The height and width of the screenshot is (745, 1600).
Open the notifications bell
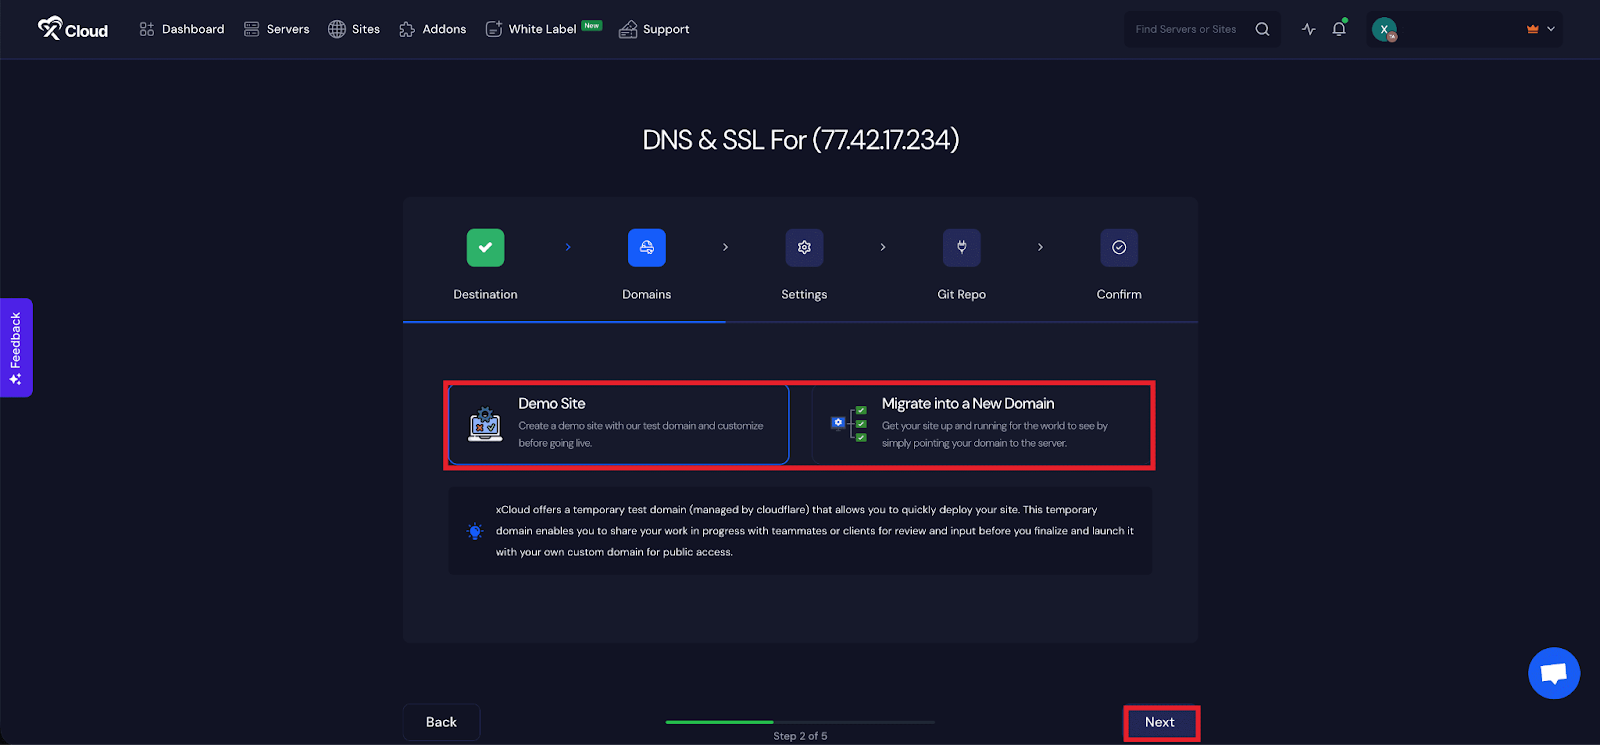point(1339,29)
